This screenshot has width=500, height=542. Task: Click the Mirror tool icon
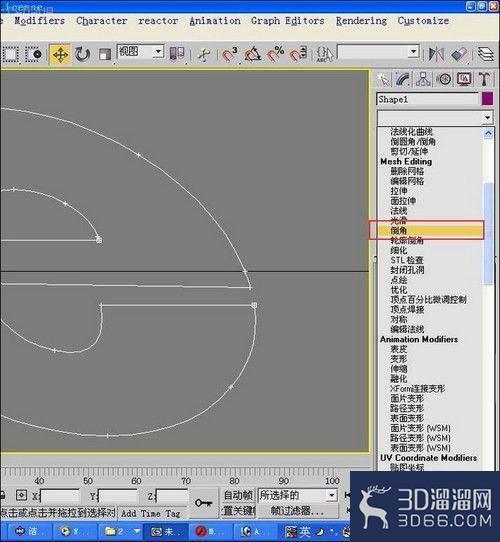[436, 54]
